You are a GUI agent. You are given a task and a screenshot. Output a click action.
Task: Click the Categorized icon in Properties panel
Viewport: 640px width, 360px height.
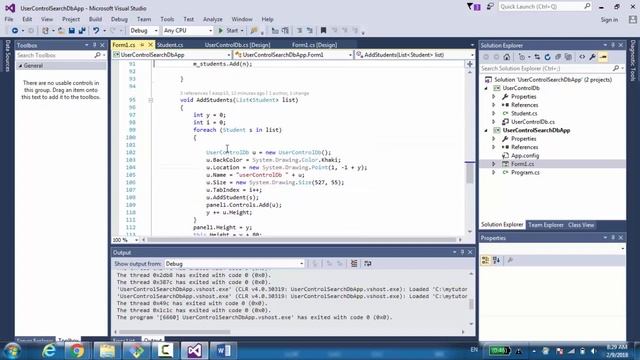(x=485, y=260)
